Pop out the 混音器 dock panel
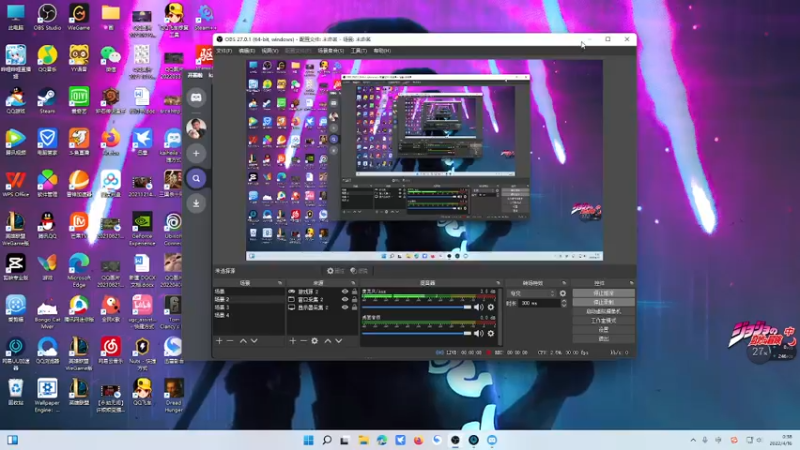 pos(498,283)
